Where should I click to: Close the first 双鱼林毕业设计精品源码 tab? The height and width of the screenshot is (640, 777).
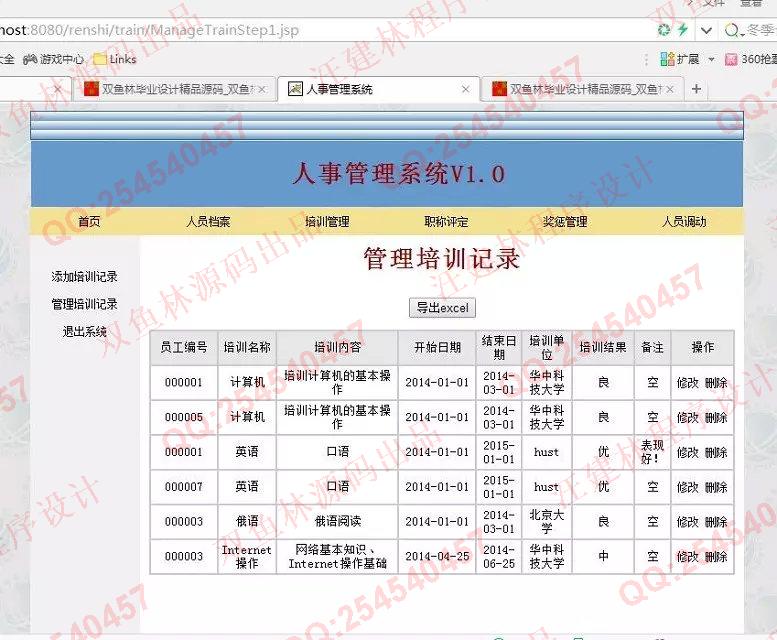point(262,89)
